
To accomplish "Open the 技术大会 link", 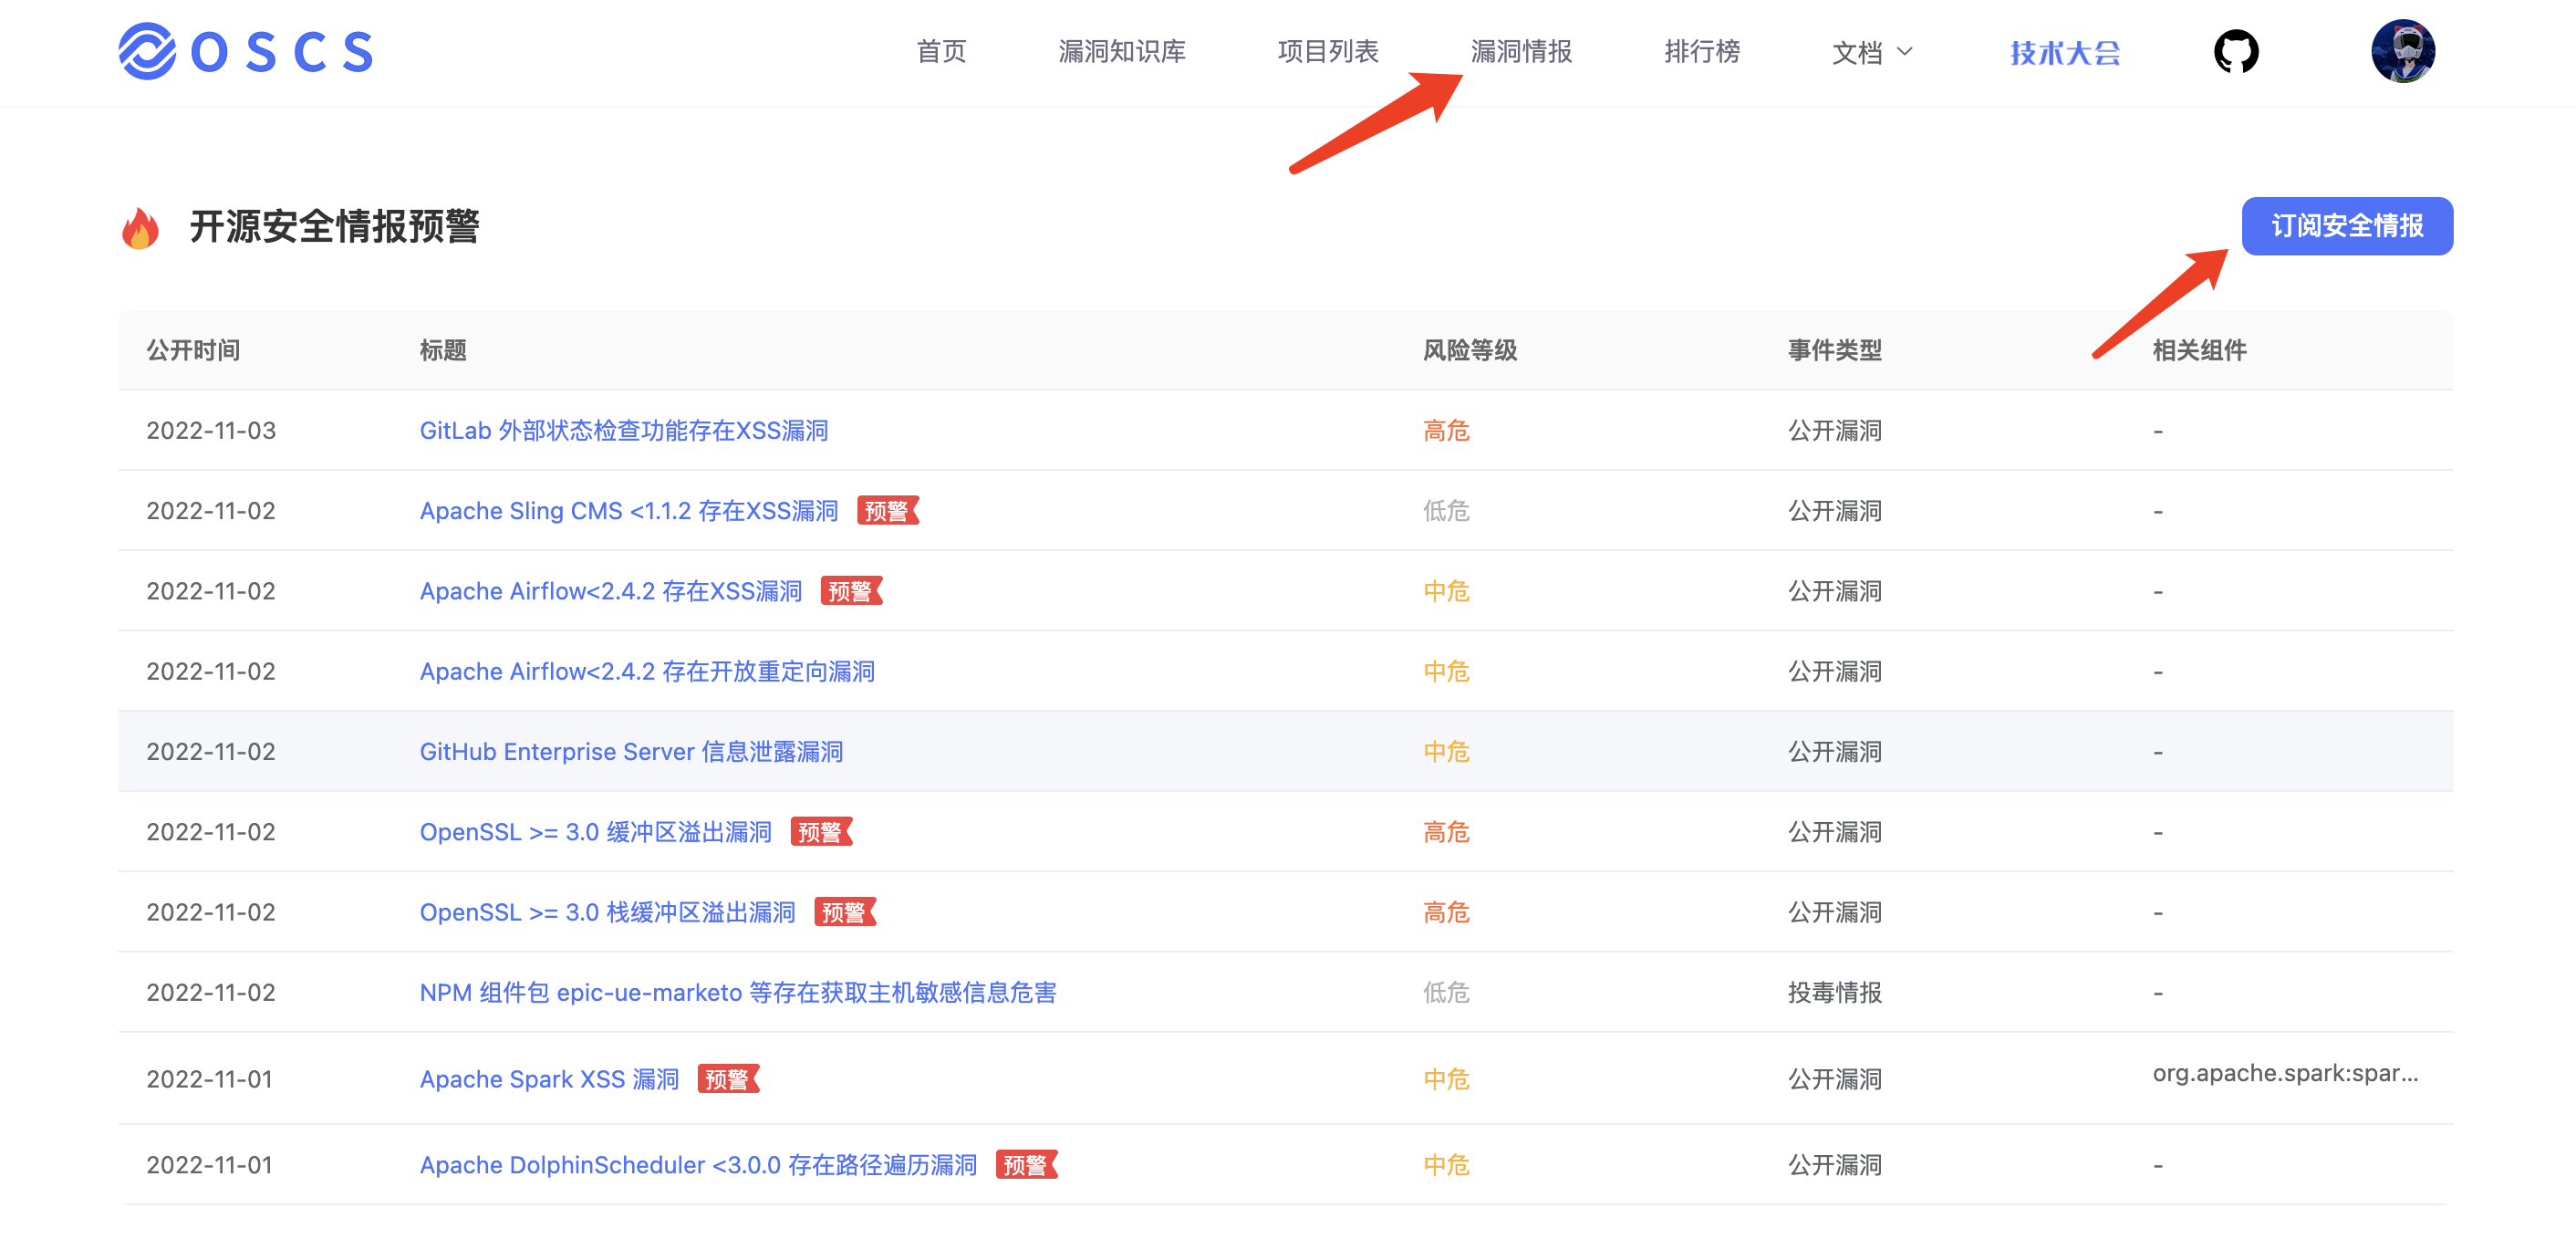I will pyautogui.click(x=2064, y=52).
